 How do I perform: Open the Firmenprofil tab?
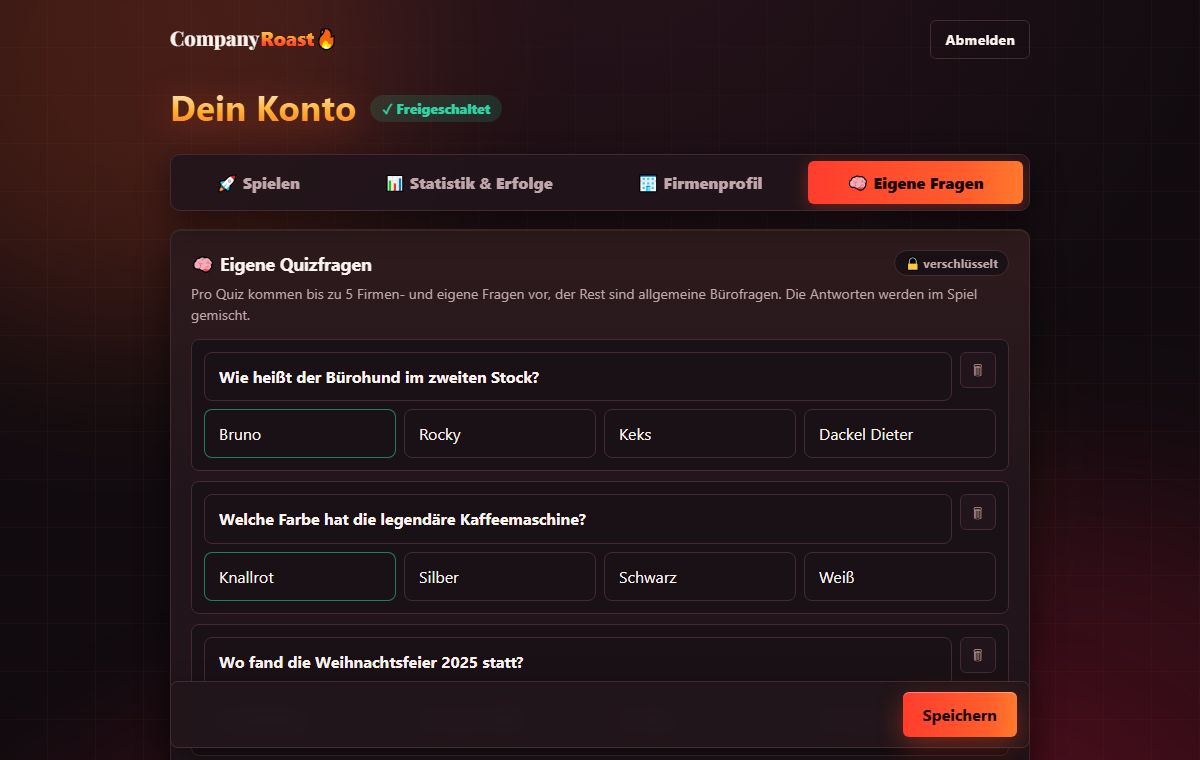[x=700, y=183]
